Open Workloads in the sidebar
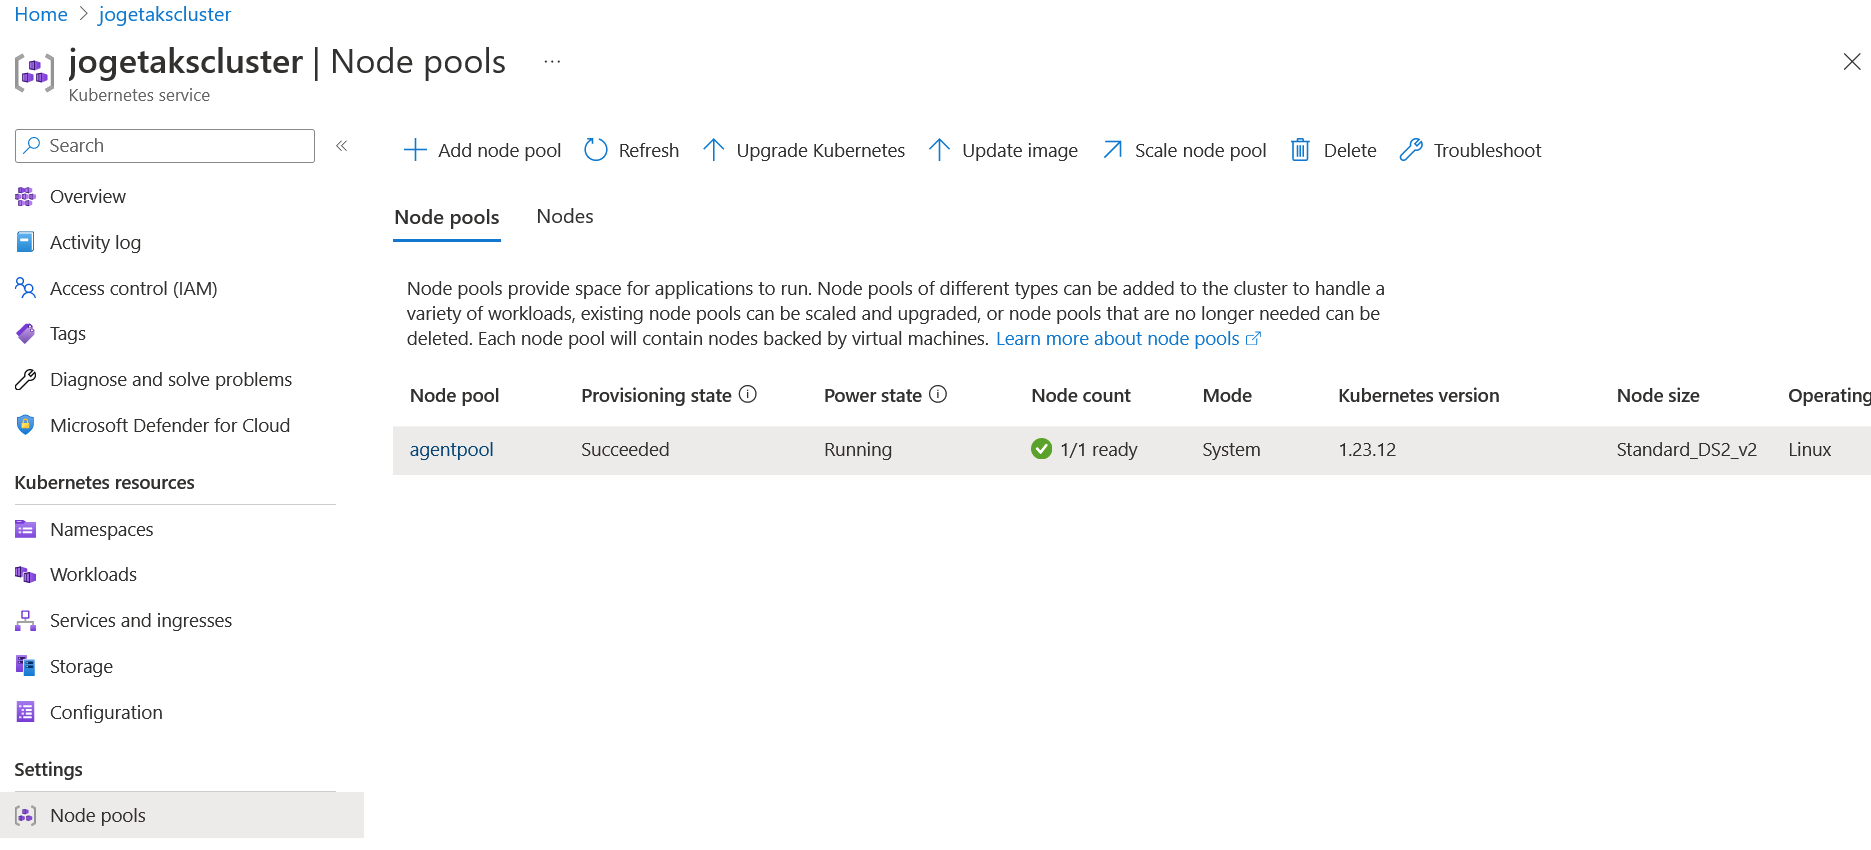The width and height of the screenshot is (1871, 850). click(93, 575)
